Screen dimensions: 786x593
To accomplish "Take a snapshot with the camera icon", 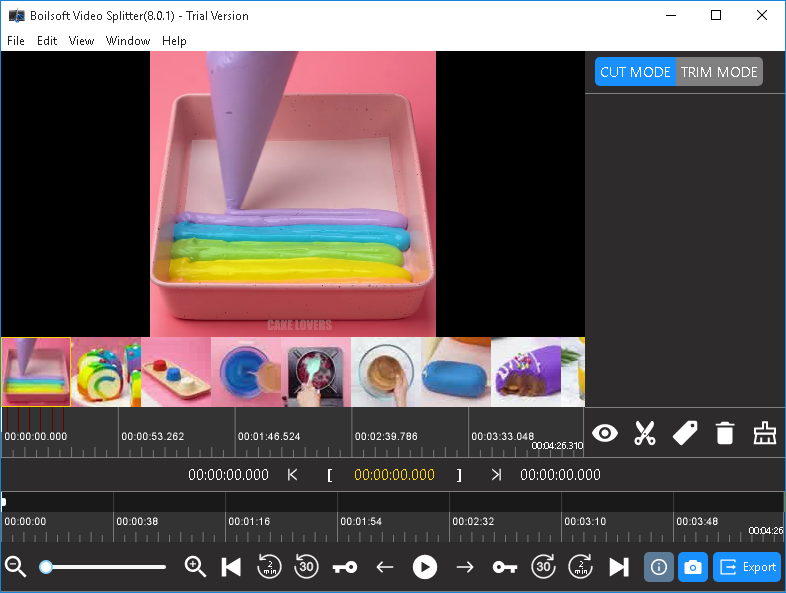I will click(x=692, y=567).
